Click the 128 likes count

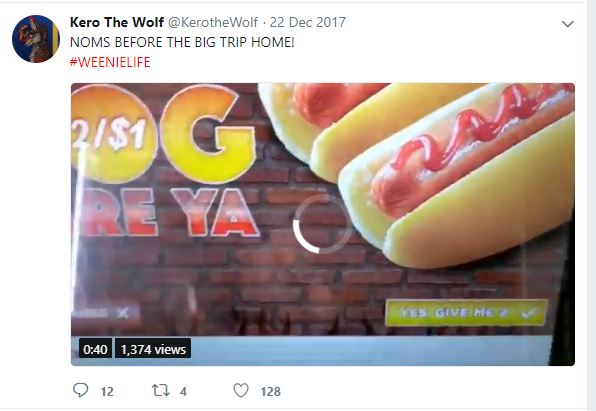[270, 392]
